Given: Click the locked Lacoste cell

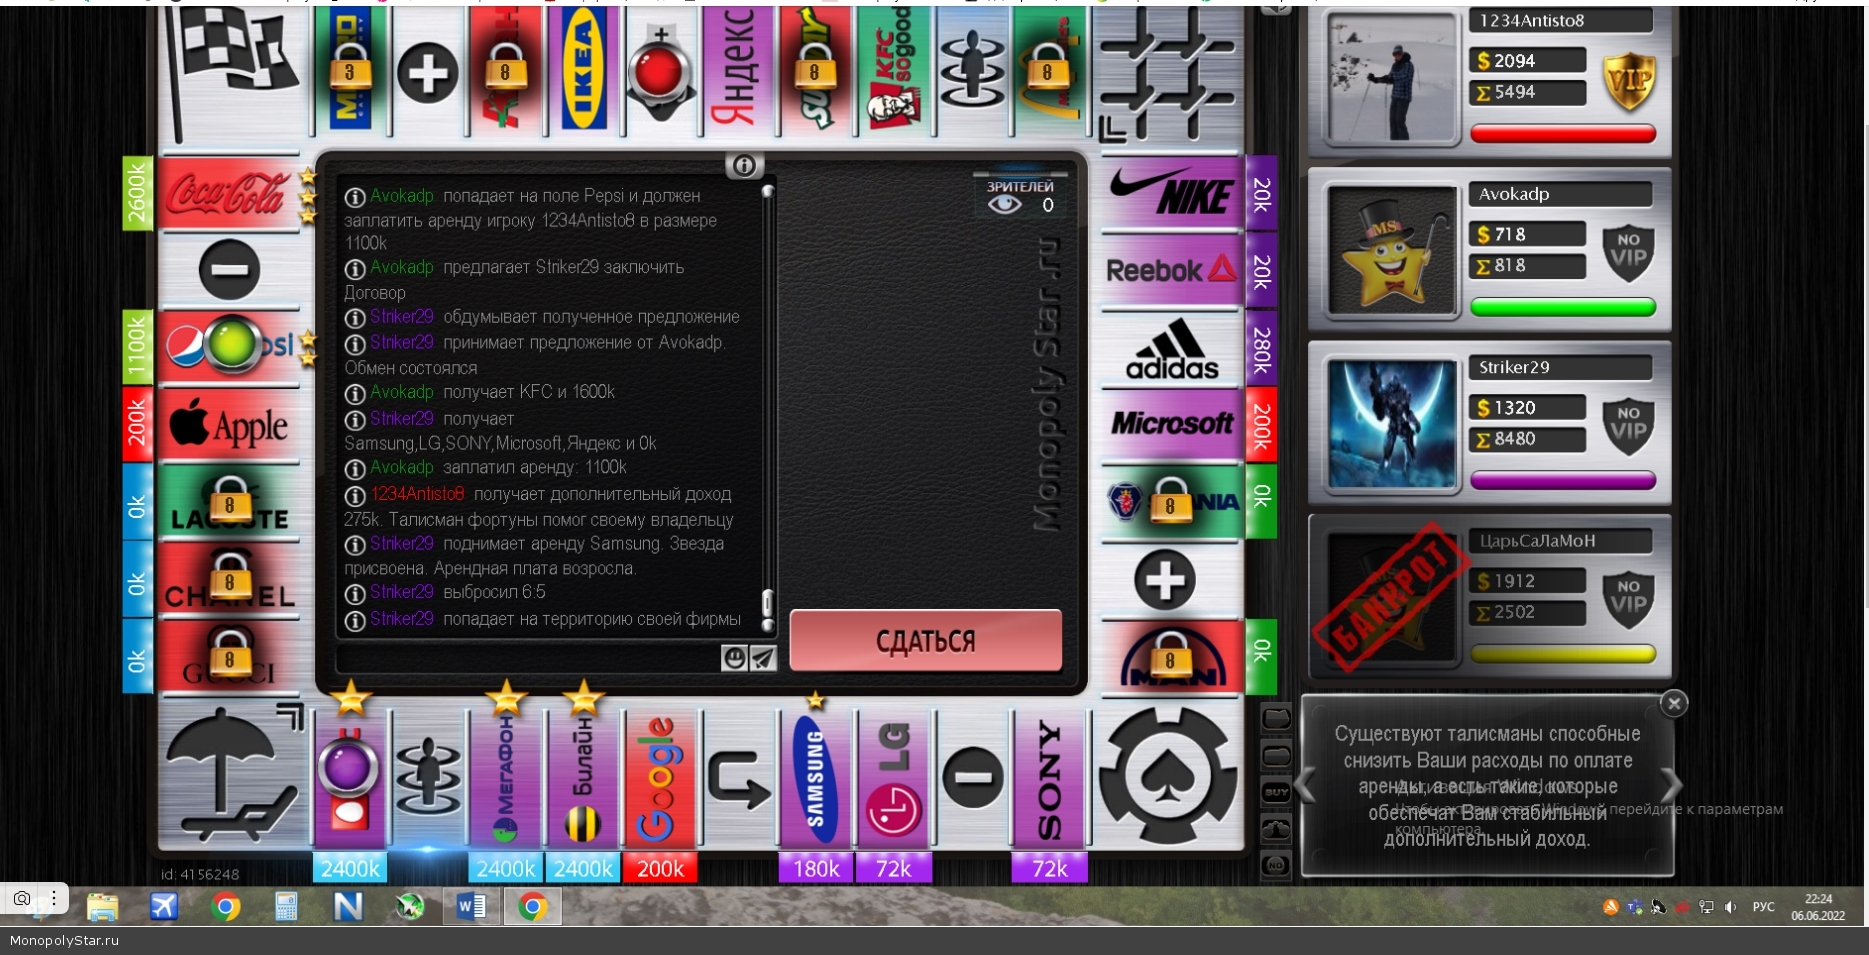Looking at the screenshot, I should tap(229, 502).
